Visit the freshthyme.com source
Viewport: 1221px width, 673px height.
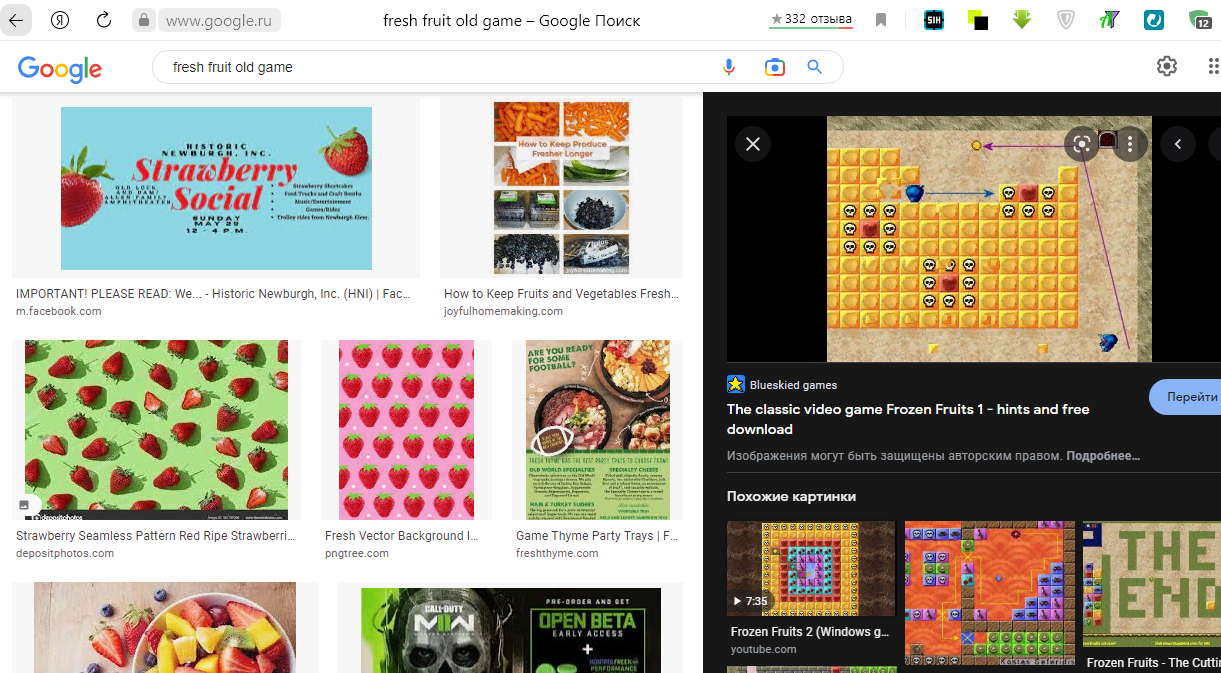(557, 553)
